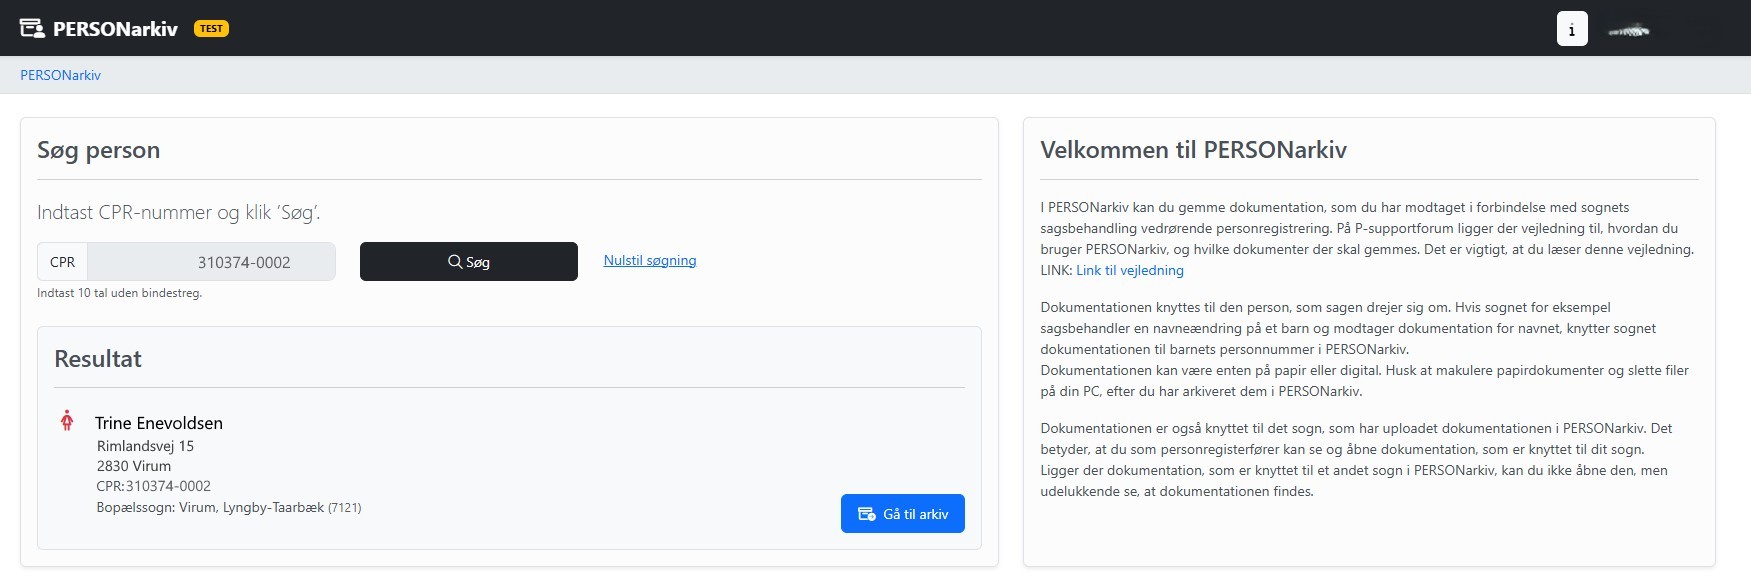Screen dimensions: 1751x587
Task: Click the CPR label beside input
Action: (x=63, y=262)
